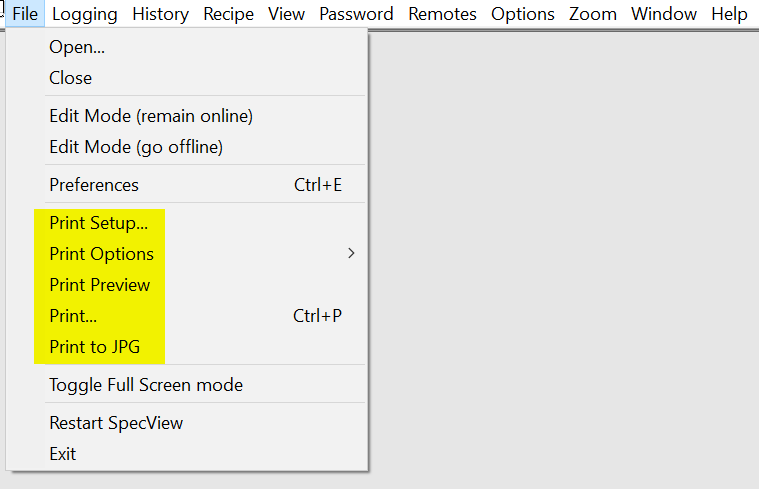
Task: Toggle Full Screen mode
Action: (146, 385)
